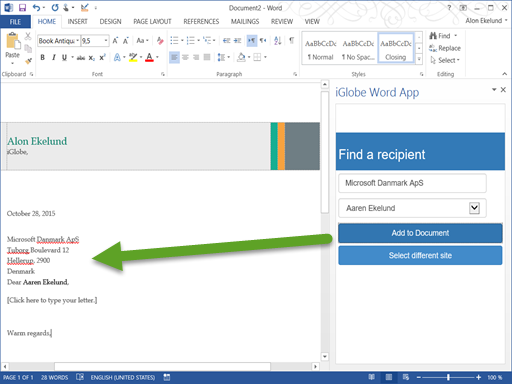This screenshot has height=384, width=512.
Task: Toggle Subscript formatting
Action: pos(92,58)
